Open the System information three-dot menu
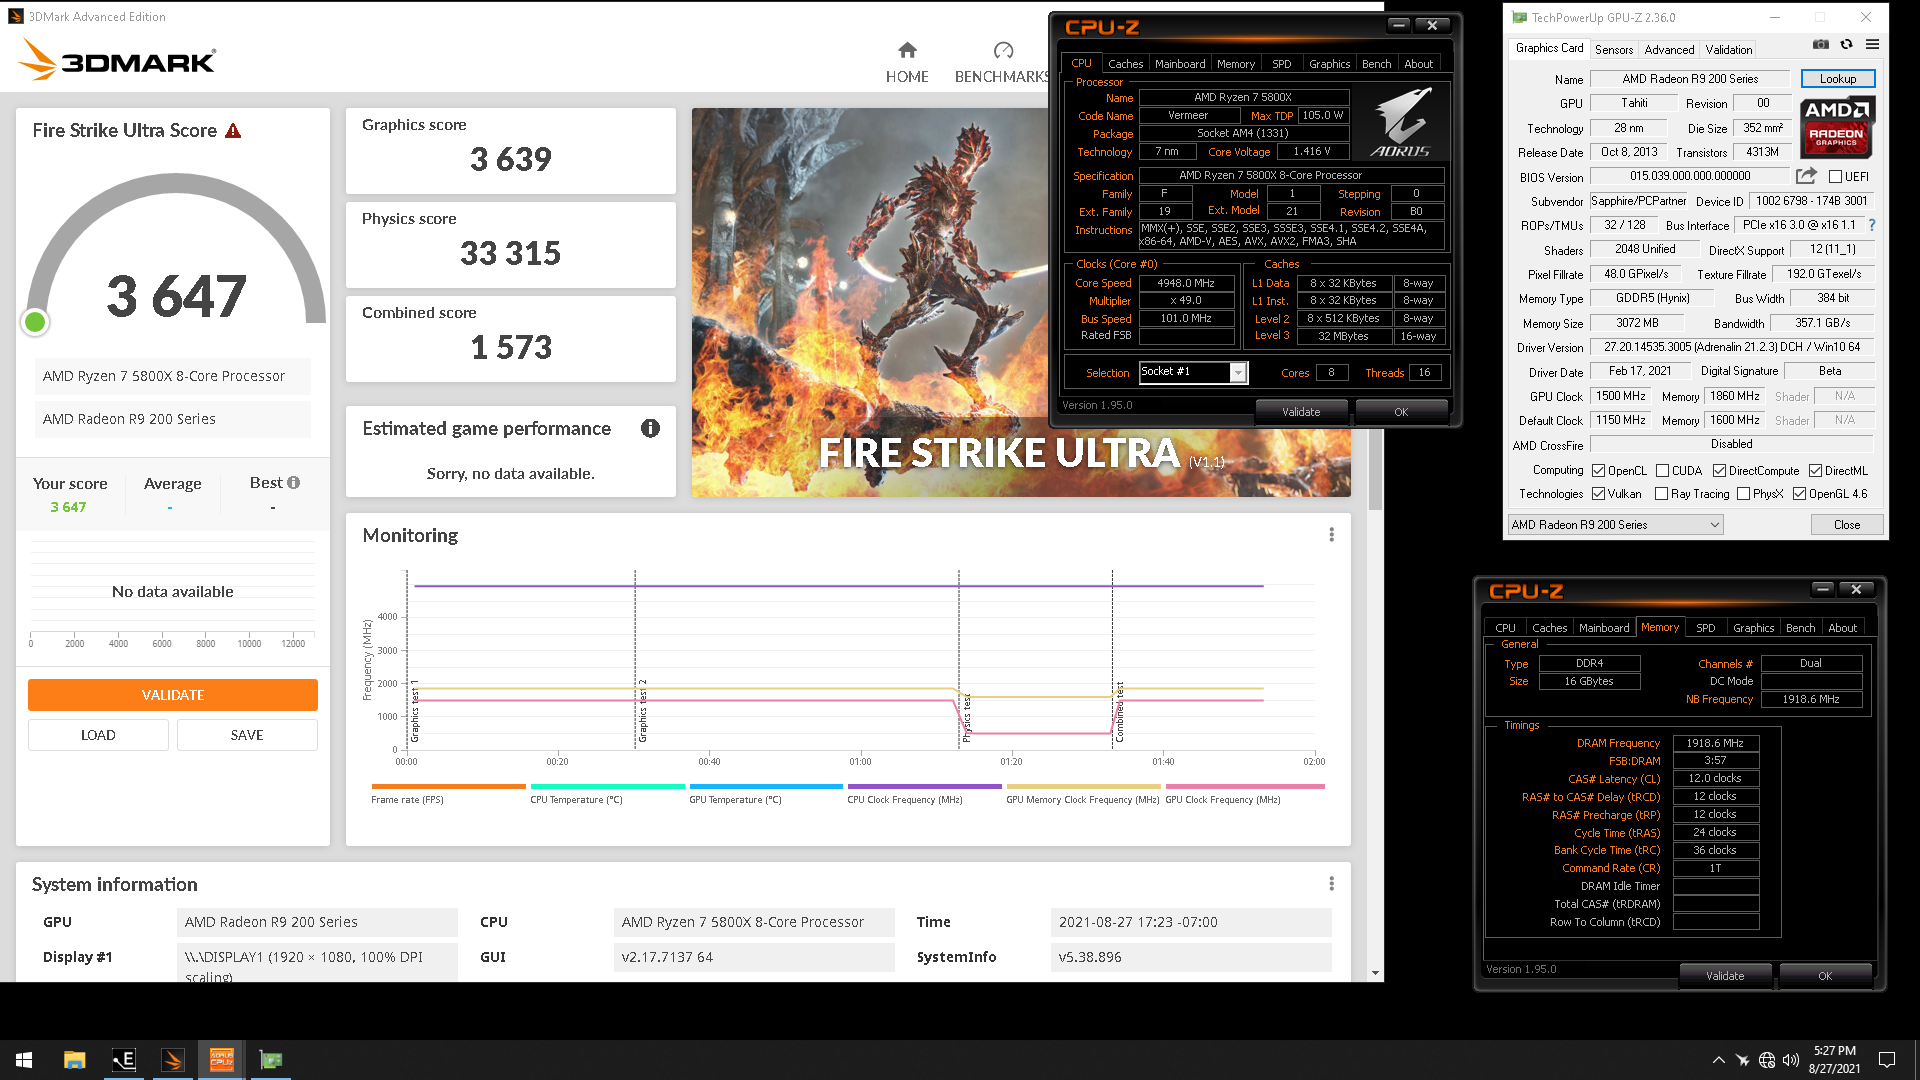1920x1080 pixels. click(1331, 884)
